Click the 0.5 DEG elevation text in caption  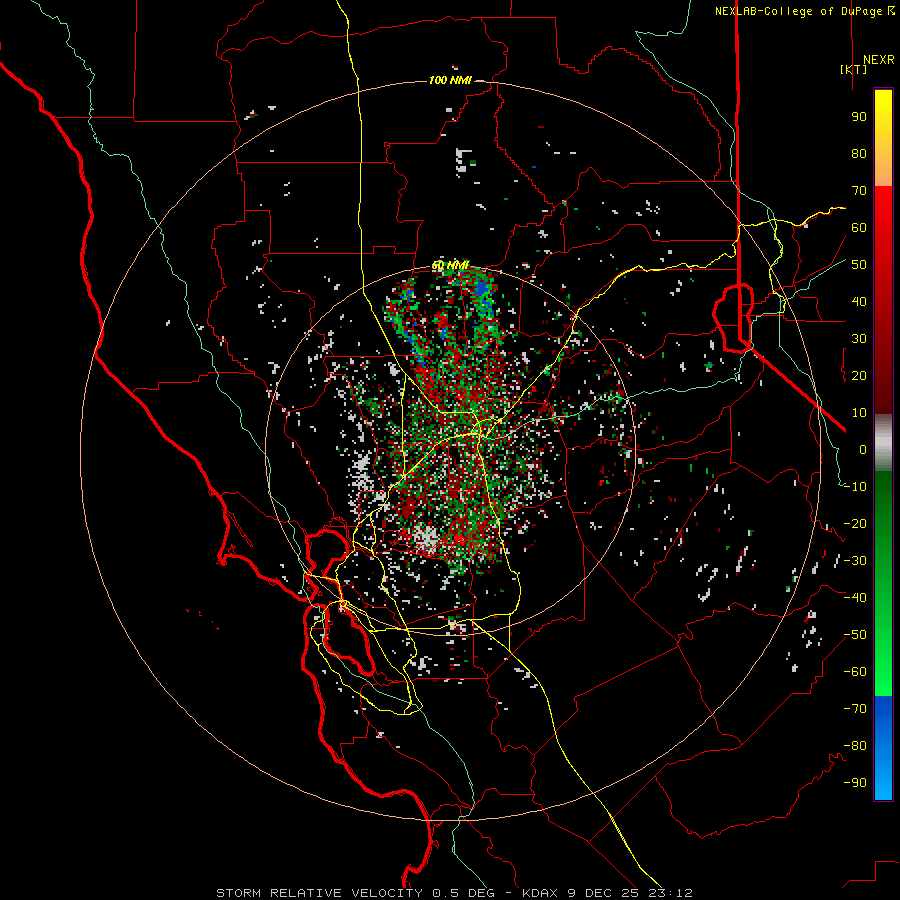tap(463, 893)
